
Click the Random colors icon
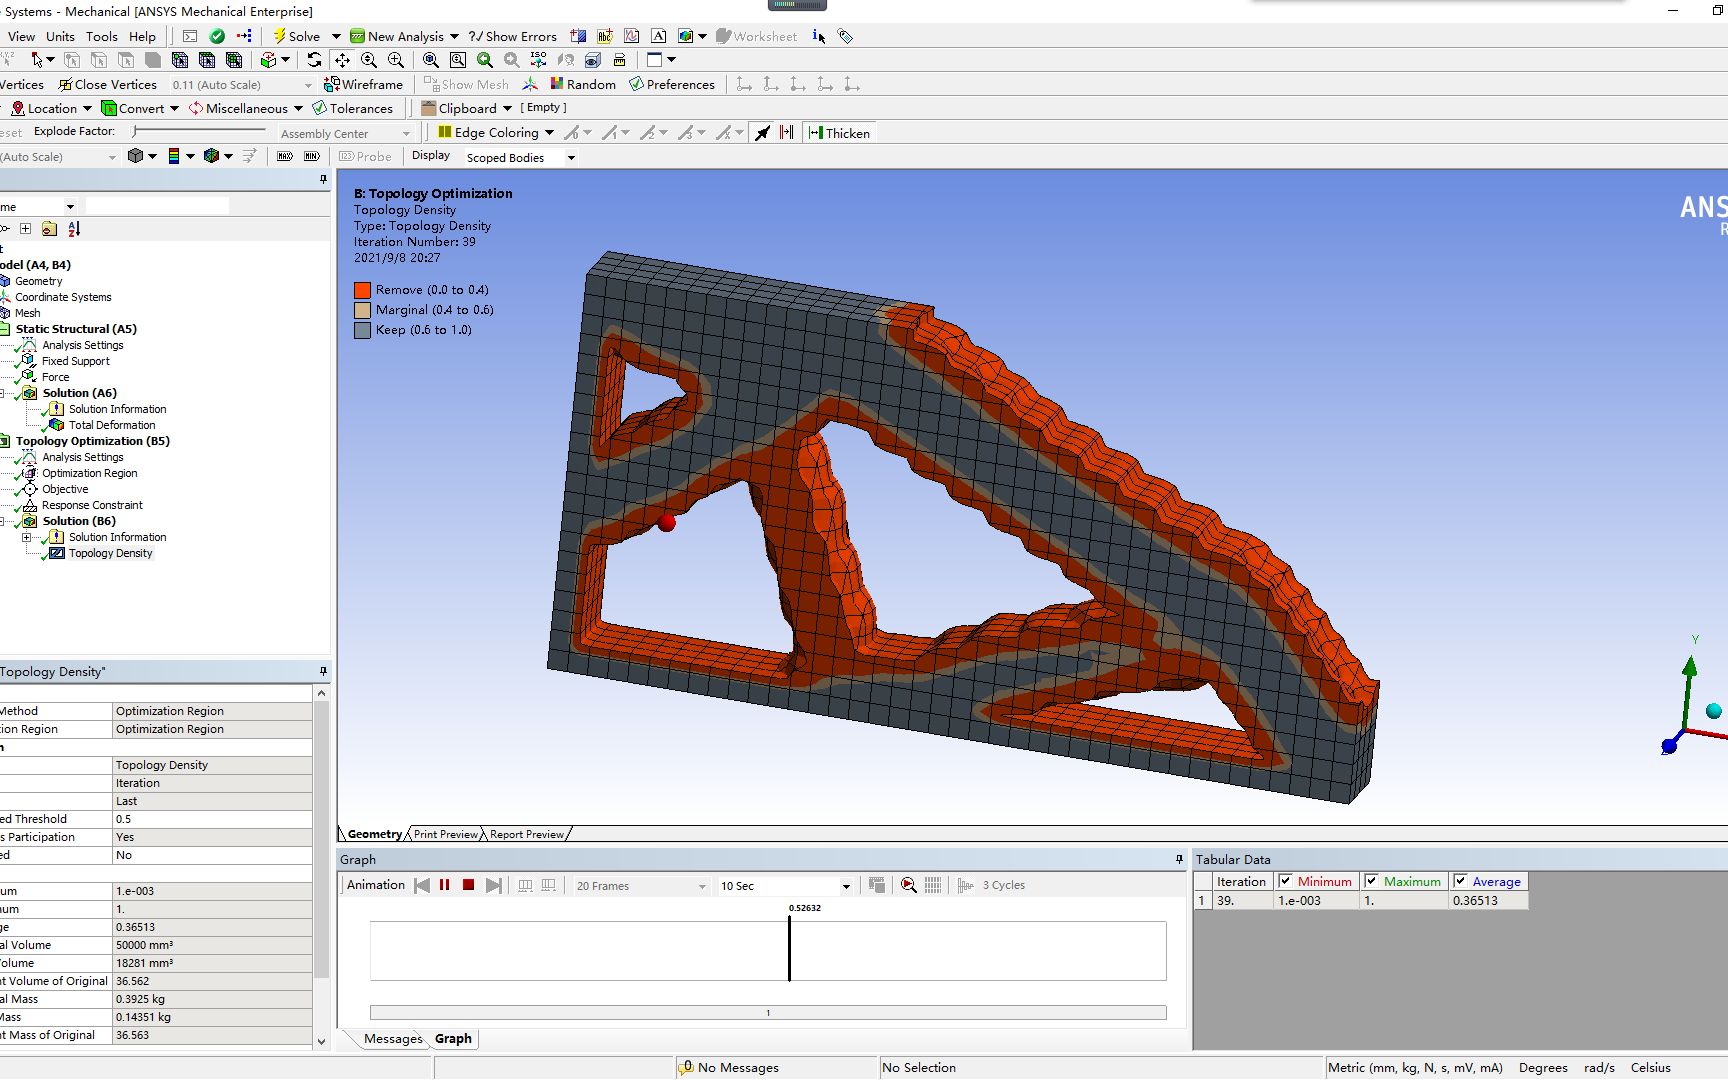coord(557,84)
